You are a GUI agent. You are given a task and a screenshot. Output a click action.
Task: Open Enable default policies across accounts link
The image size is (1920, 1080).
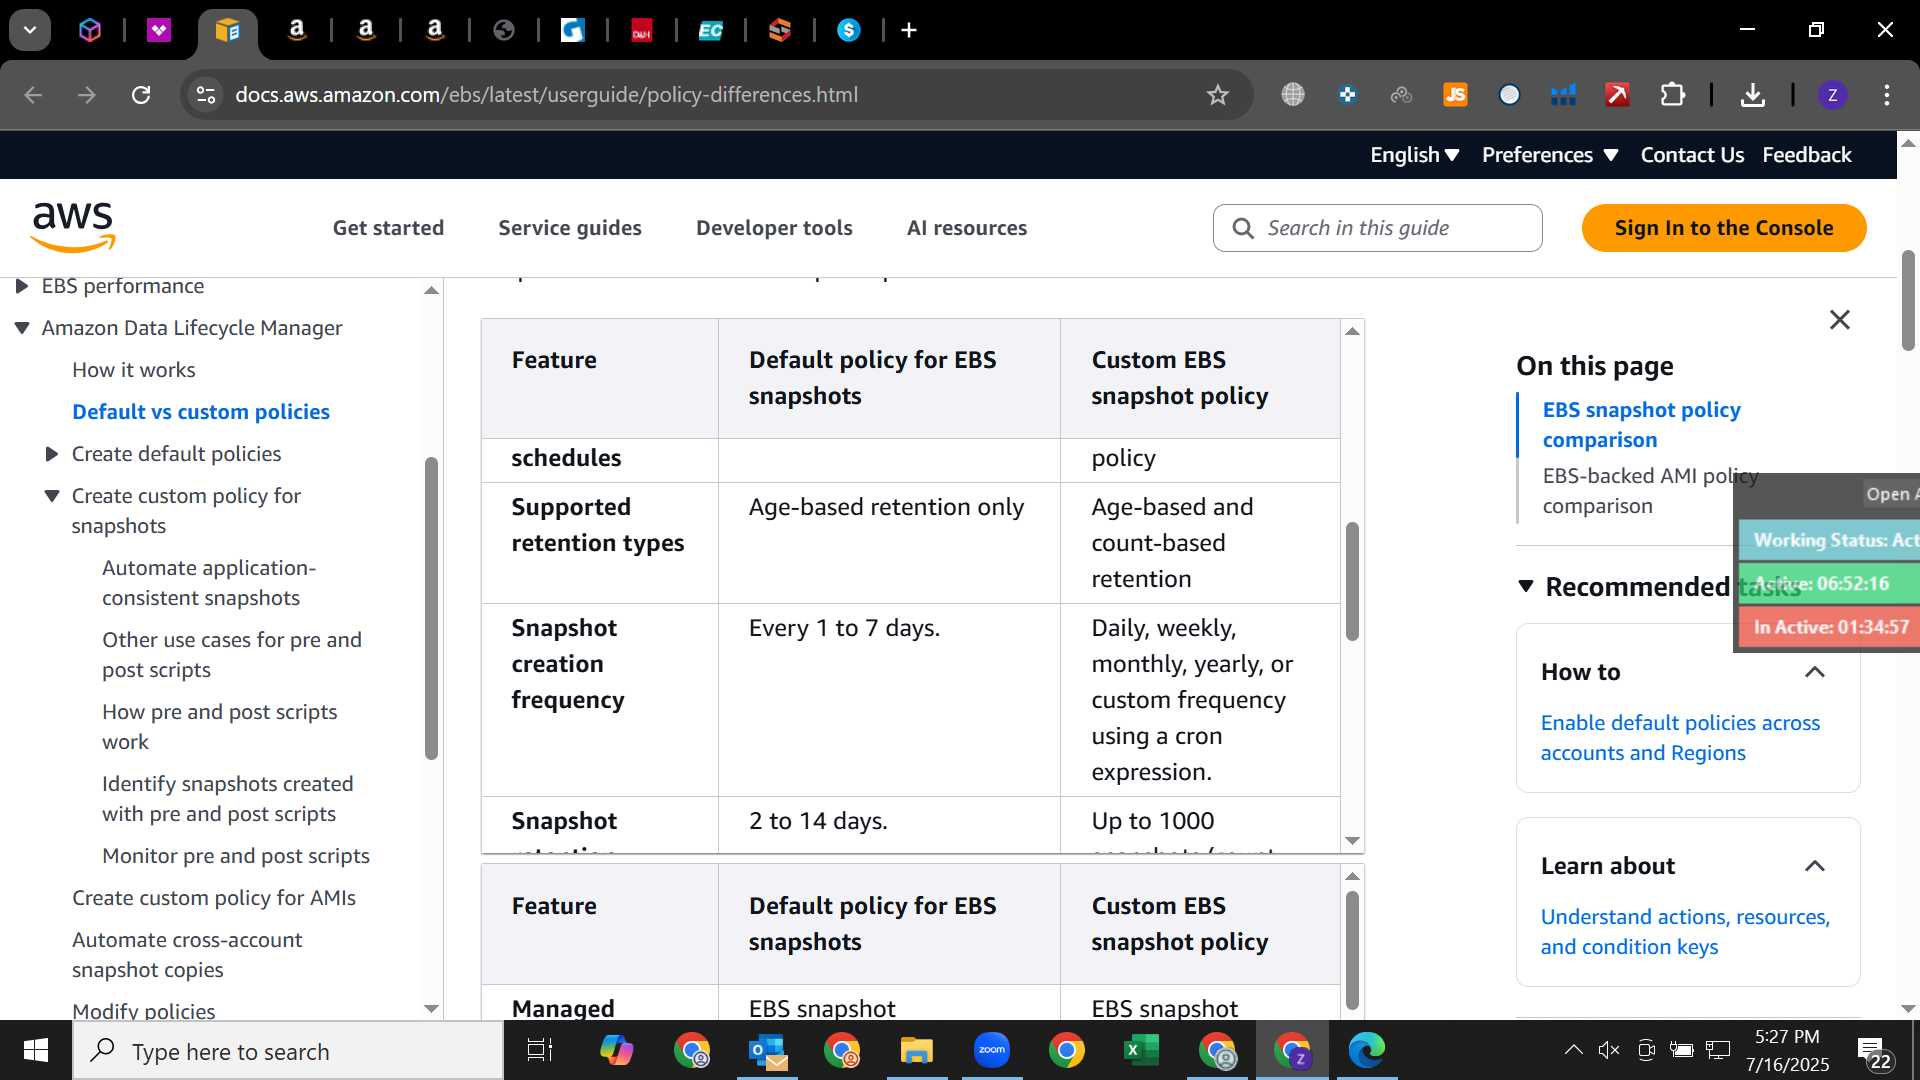pos(1680,738)
